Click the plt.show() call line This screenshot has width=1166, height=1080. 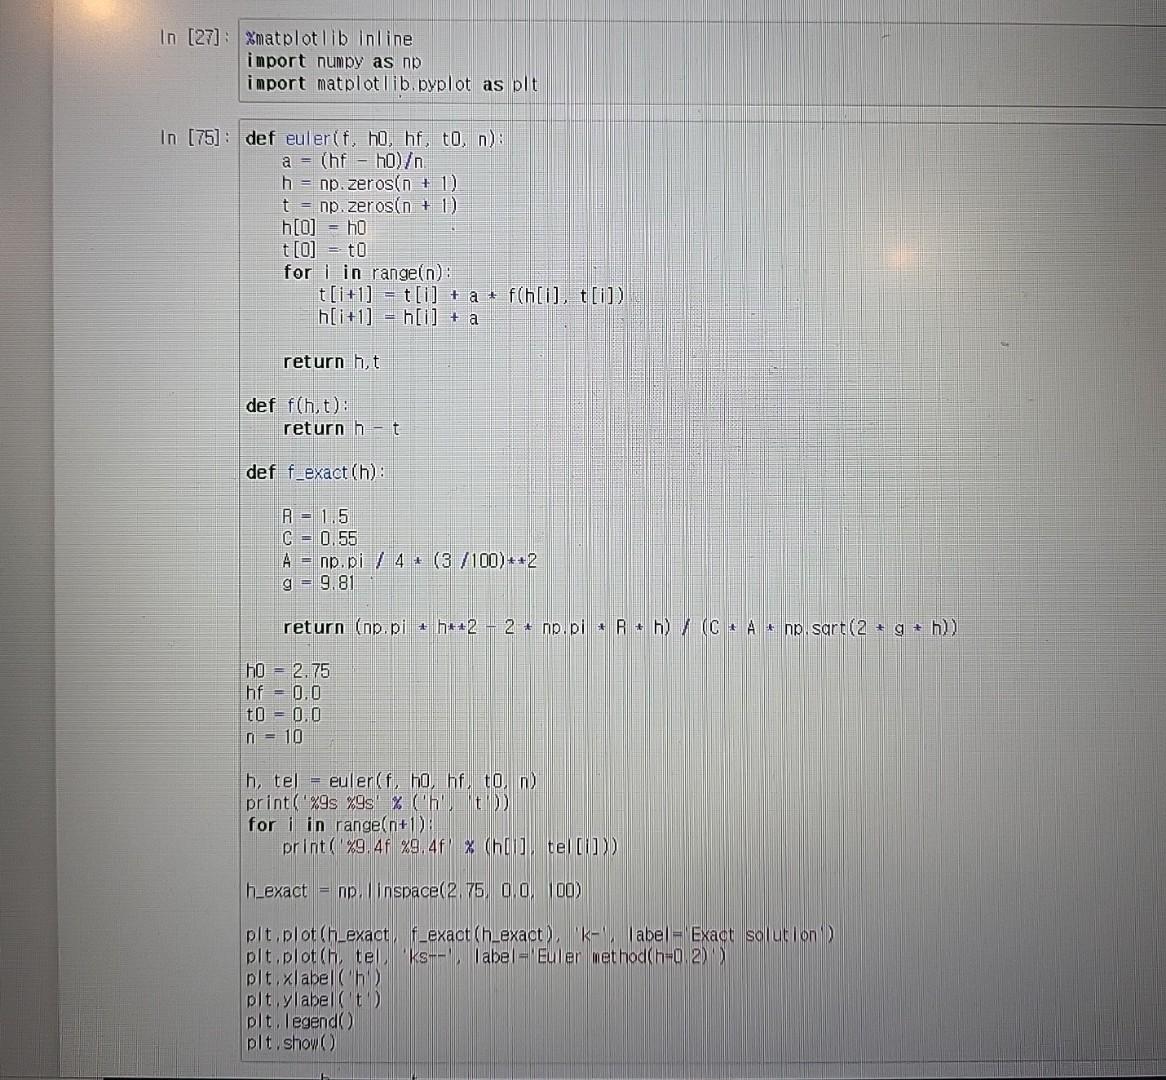pyautogui.click(x=290, y=1042)
